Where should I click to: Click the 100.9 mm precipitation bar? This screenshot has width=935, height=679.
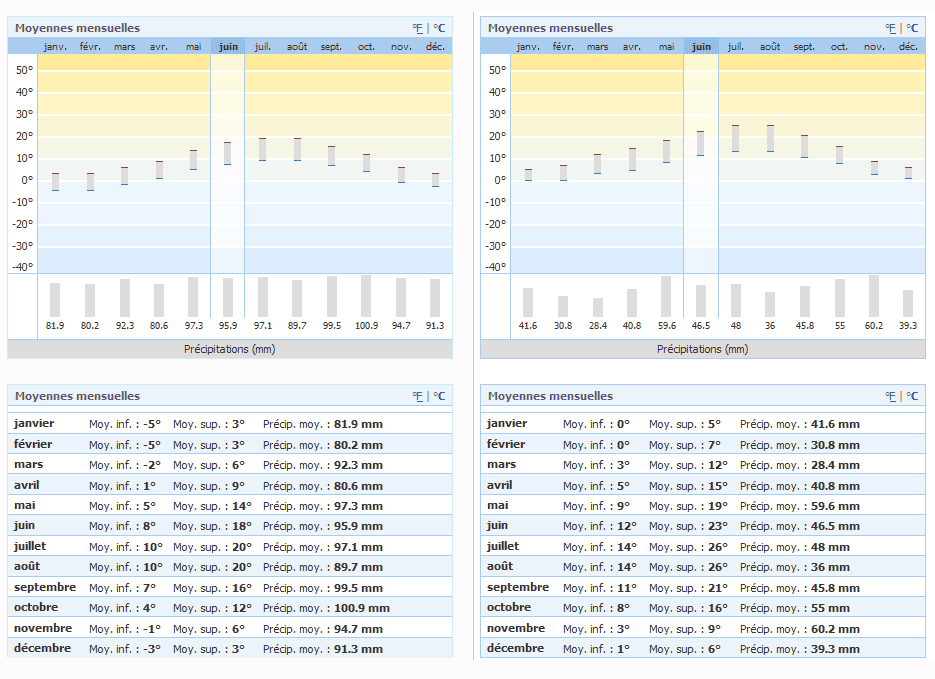(366, 296)
